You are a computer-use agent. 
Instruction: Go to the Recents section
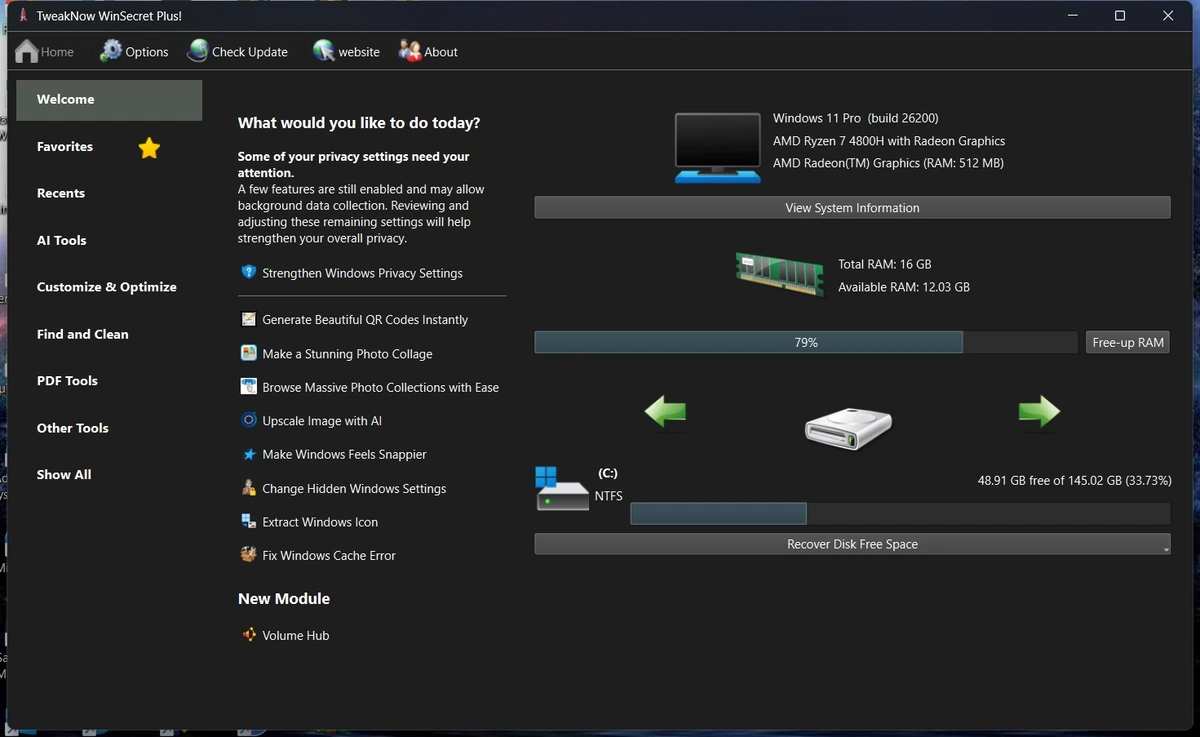61,193
